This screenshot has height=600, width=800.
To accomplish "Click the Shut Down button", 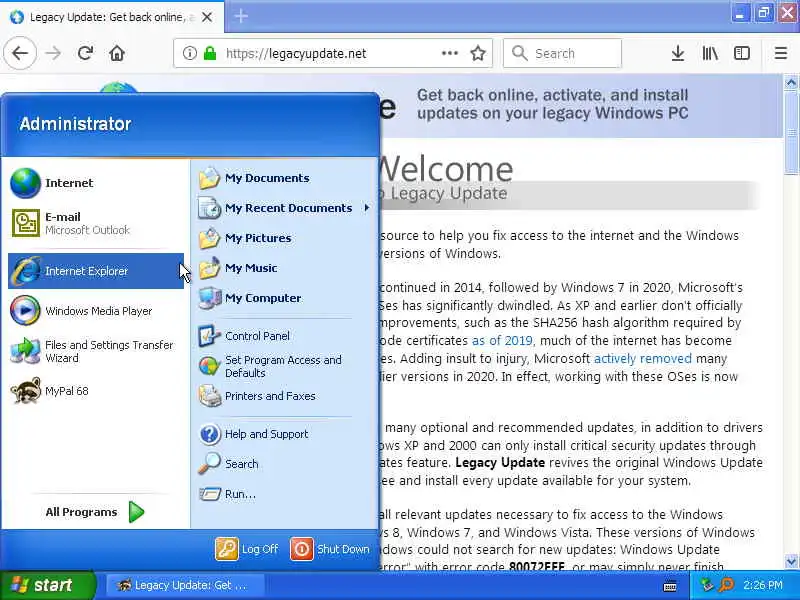I will 330,549.
